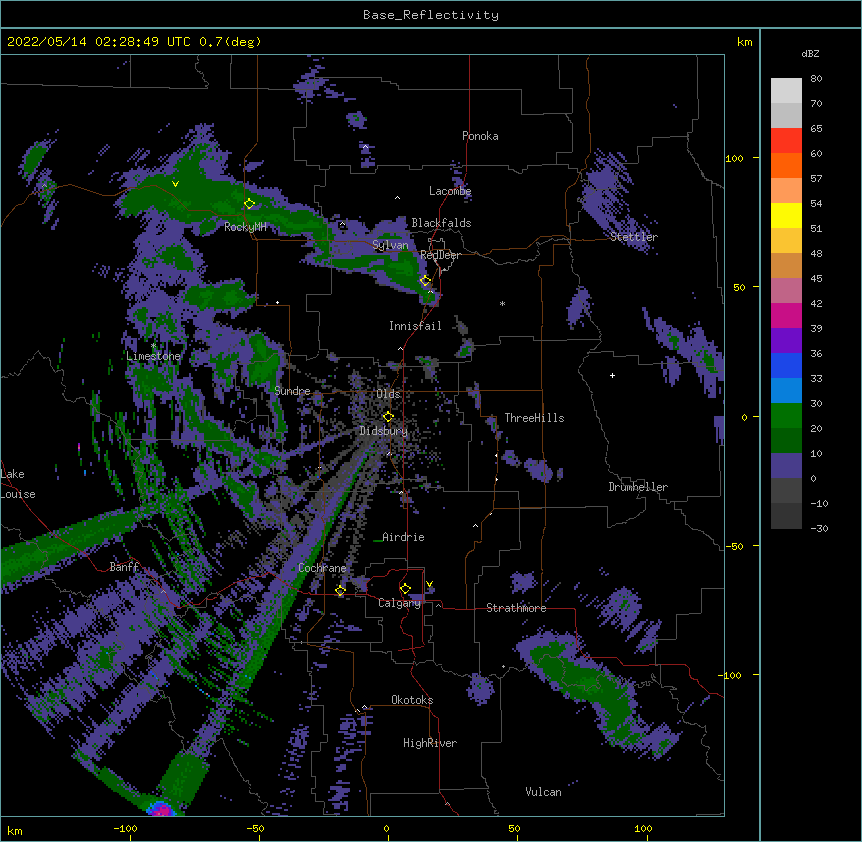
Task: Select the -50 tick label on right axis
Action: [734, 546]
